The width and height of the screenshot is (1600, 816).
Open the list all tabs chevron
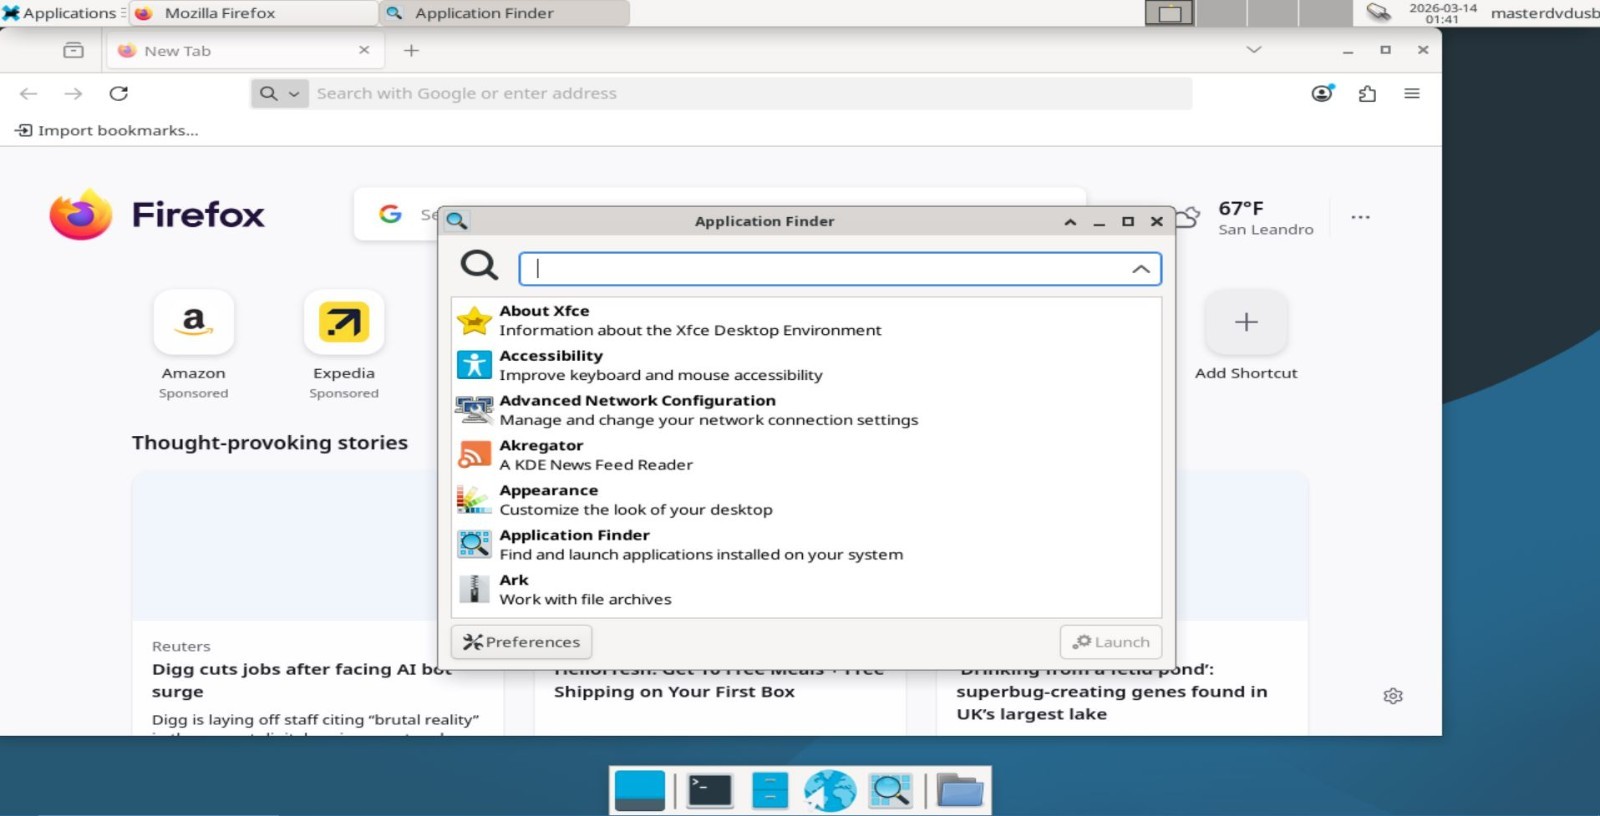pyautogui.click(x=1254, y=49)
